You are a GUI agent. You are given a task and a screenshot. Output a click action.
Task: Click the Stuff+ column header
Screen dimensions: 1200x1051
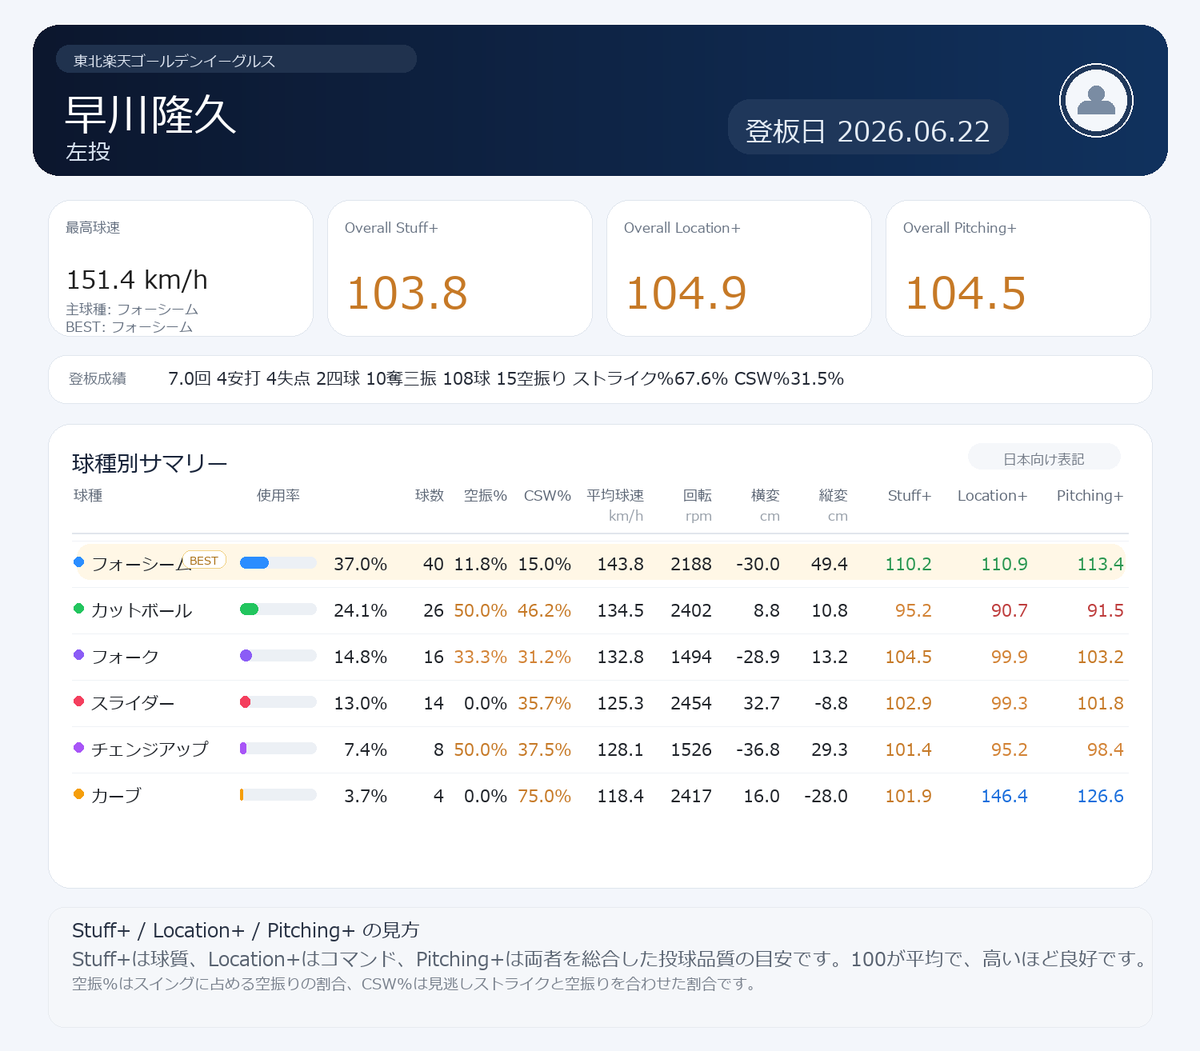pyautogui.click(x=909, y=495)
